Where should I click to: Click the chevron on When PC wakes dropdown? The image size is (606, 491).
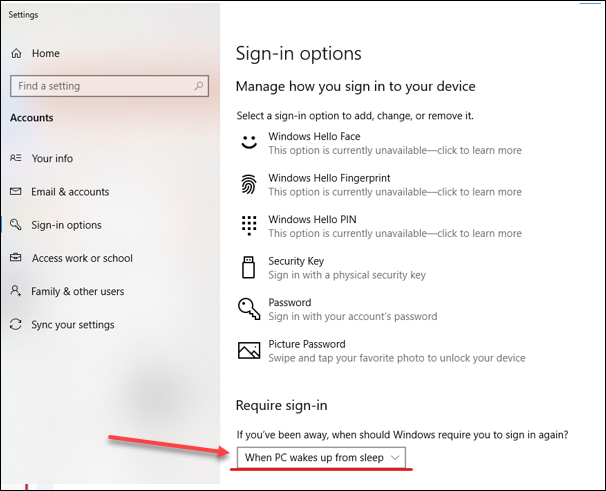[x=395, y=458]
